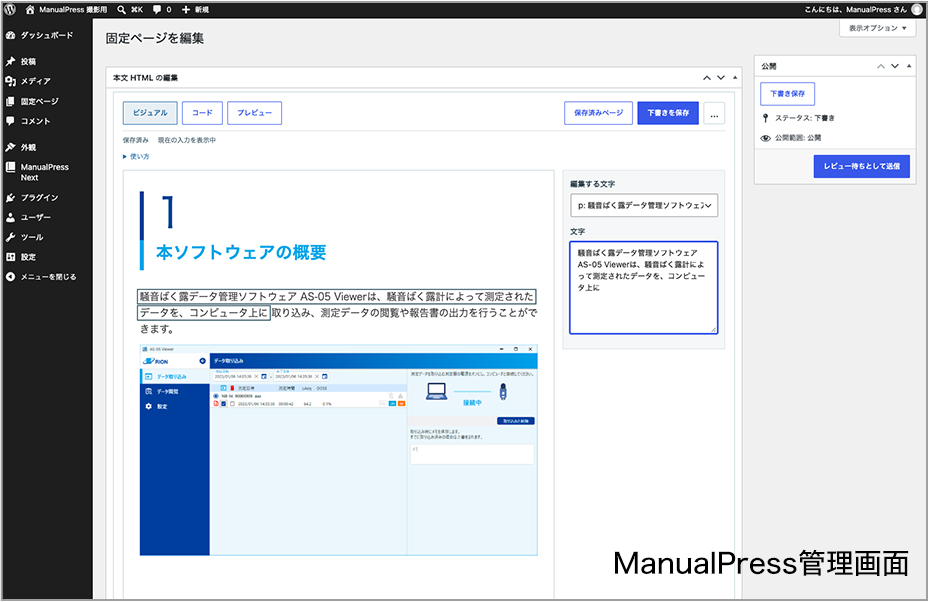Select the highlighted 騒音ばく露データ管理ソフトウェア paragraph
This screenshot has width=928, height=602.
[x=336, y=305]
